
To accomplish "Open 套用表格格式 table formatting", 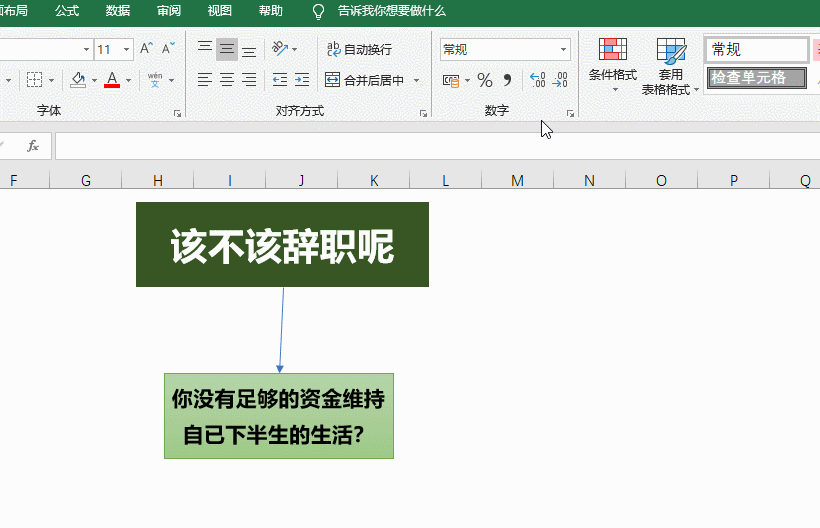I will coord(670,66).
